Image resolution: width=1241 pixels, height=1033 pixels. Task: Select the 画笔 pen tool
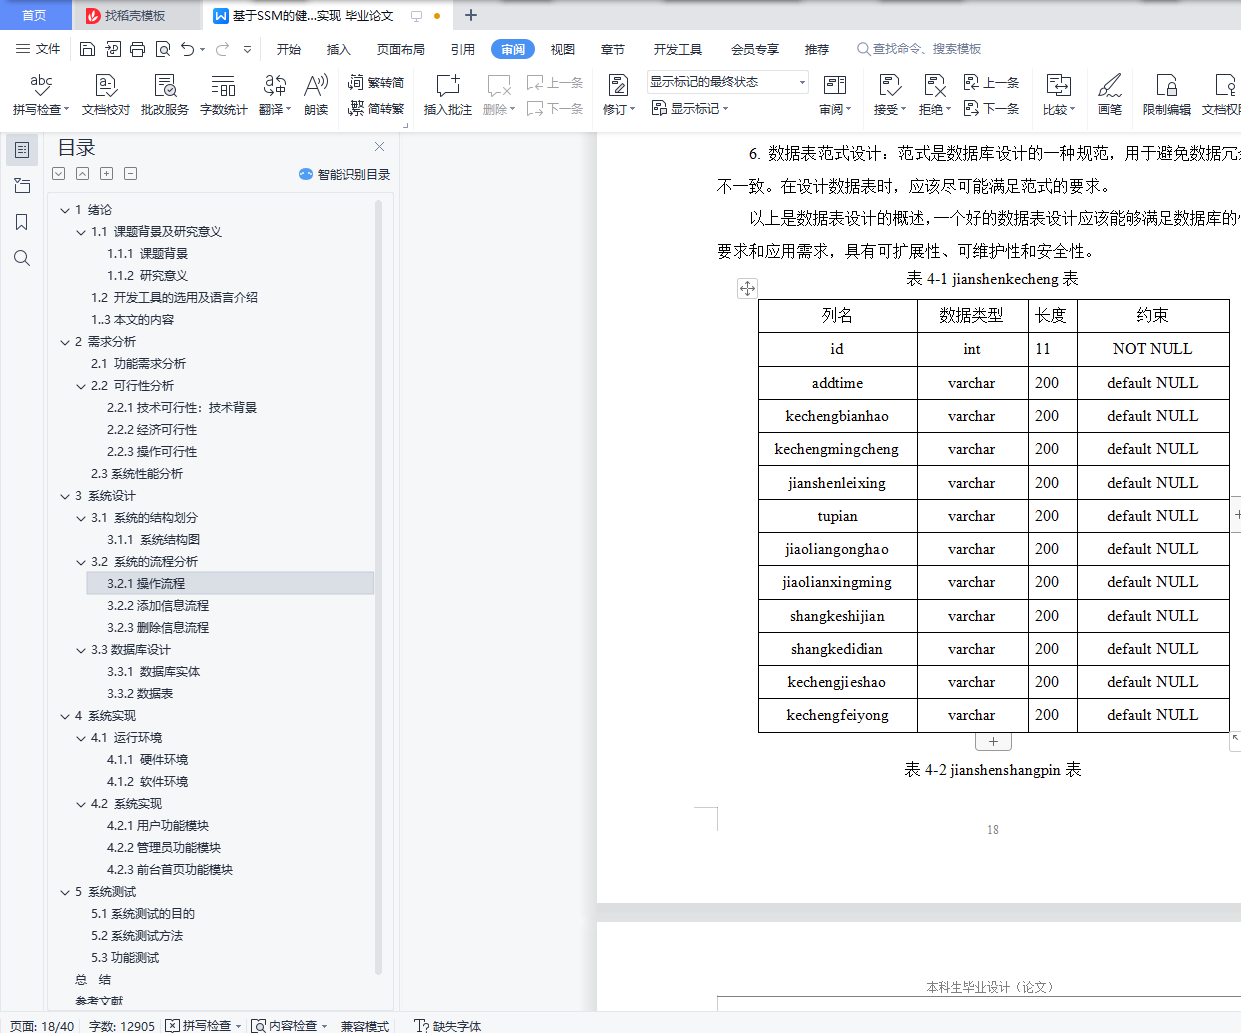coord(1110,95)
